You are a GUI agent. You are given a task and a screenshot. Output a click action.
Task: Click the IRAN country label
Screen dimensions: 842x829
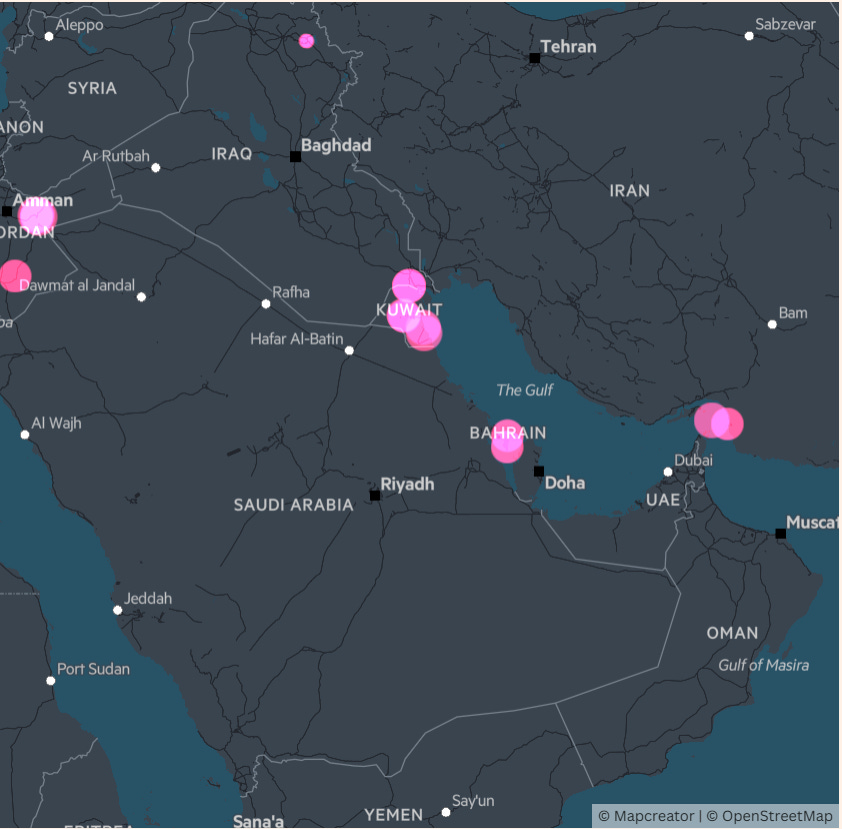click(629, 191)
